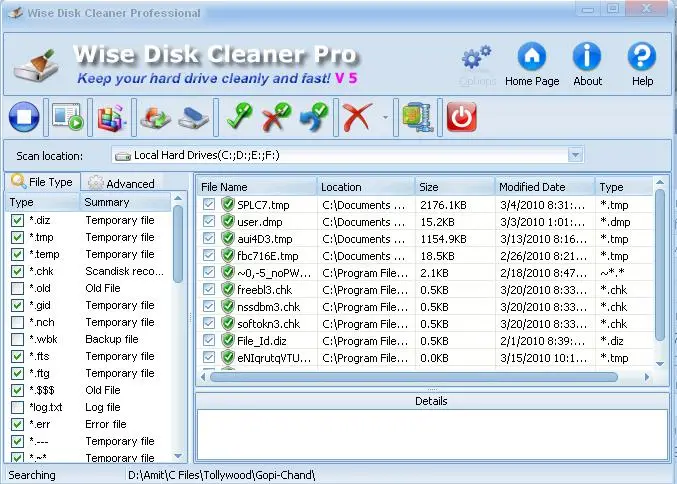Sort results by Location column
This screenshot has height=484, width=677.
(366, 187)
